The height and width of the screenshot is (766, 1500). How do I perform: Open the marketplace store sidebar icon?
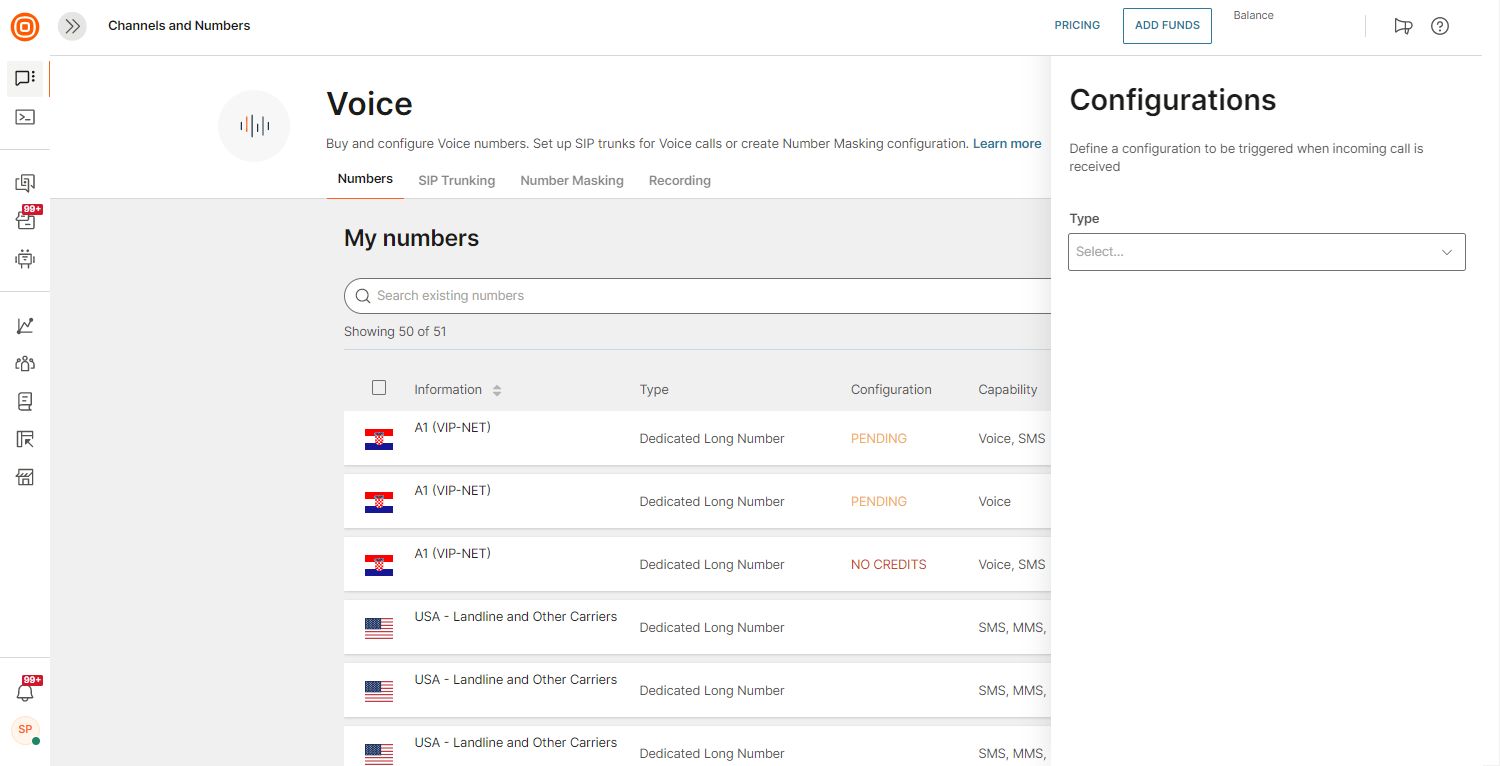25,477
